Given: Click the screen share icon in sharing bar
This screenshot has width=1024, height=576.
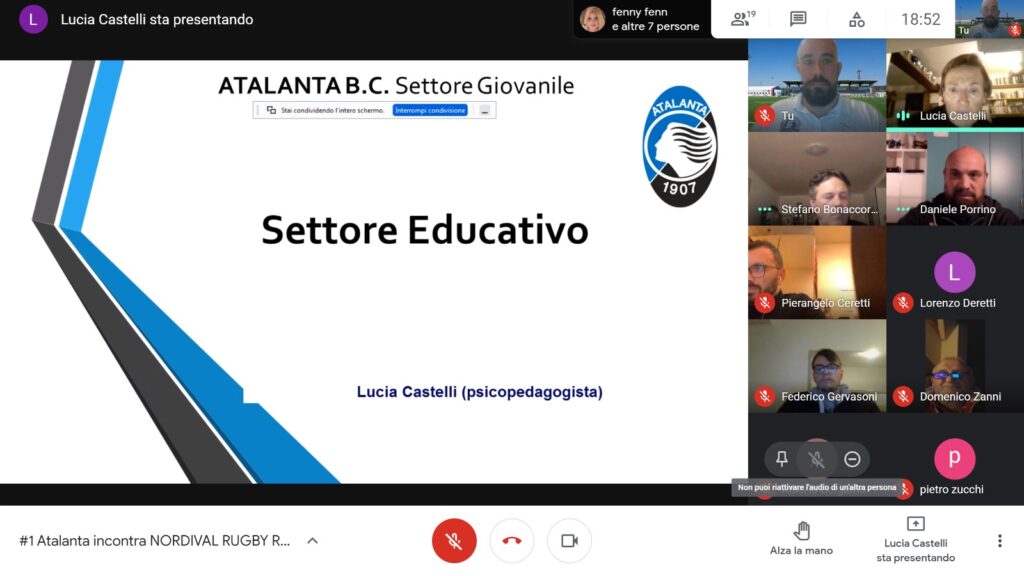Looking at the screenshot, I should tap(271, 110).
